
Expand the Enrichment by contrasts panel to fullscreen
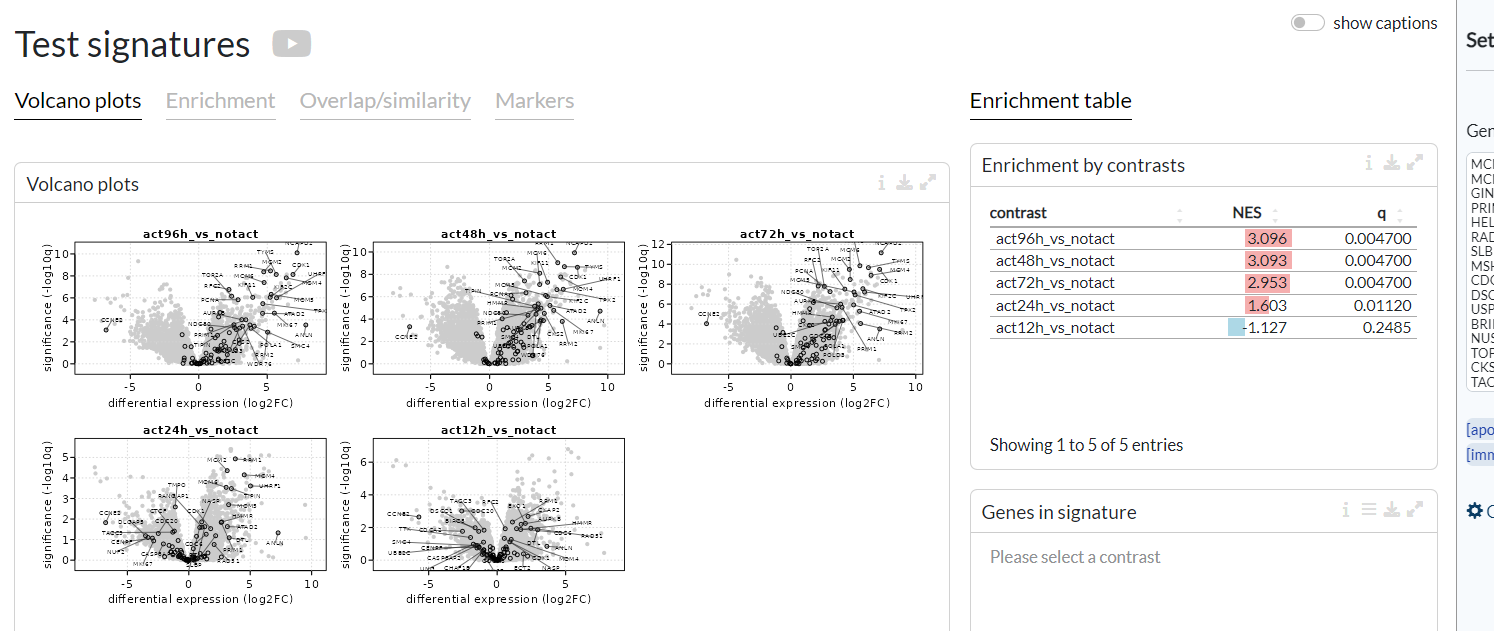click(x=1417, y=161)
